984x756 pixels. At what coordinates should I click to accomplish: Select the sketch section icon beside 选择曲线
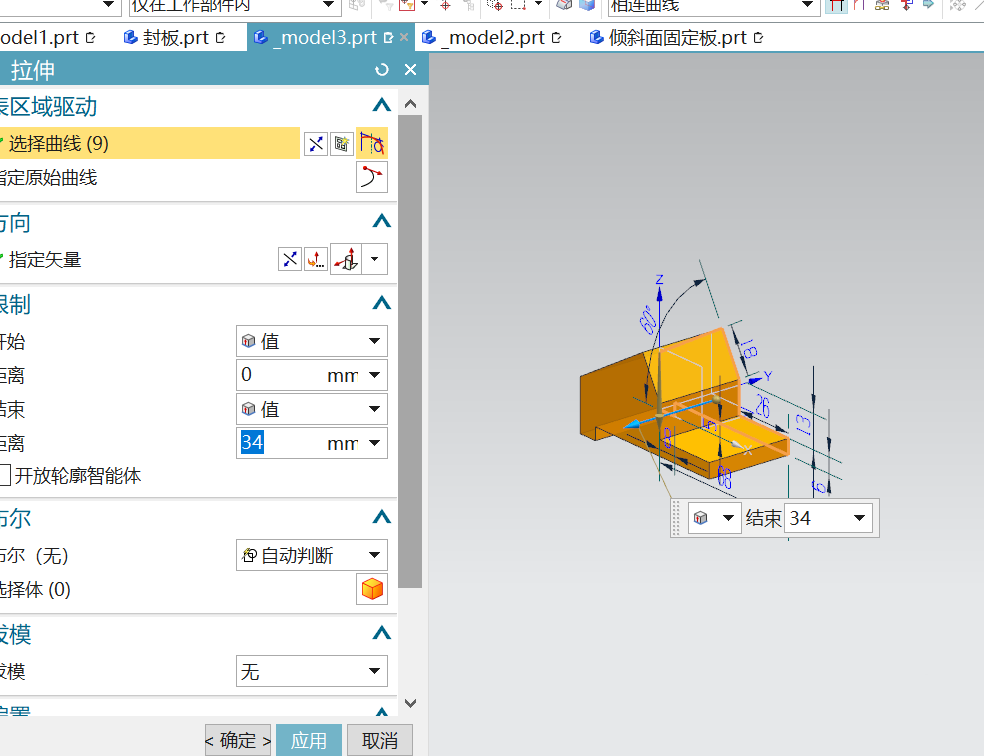click(342, 143)
